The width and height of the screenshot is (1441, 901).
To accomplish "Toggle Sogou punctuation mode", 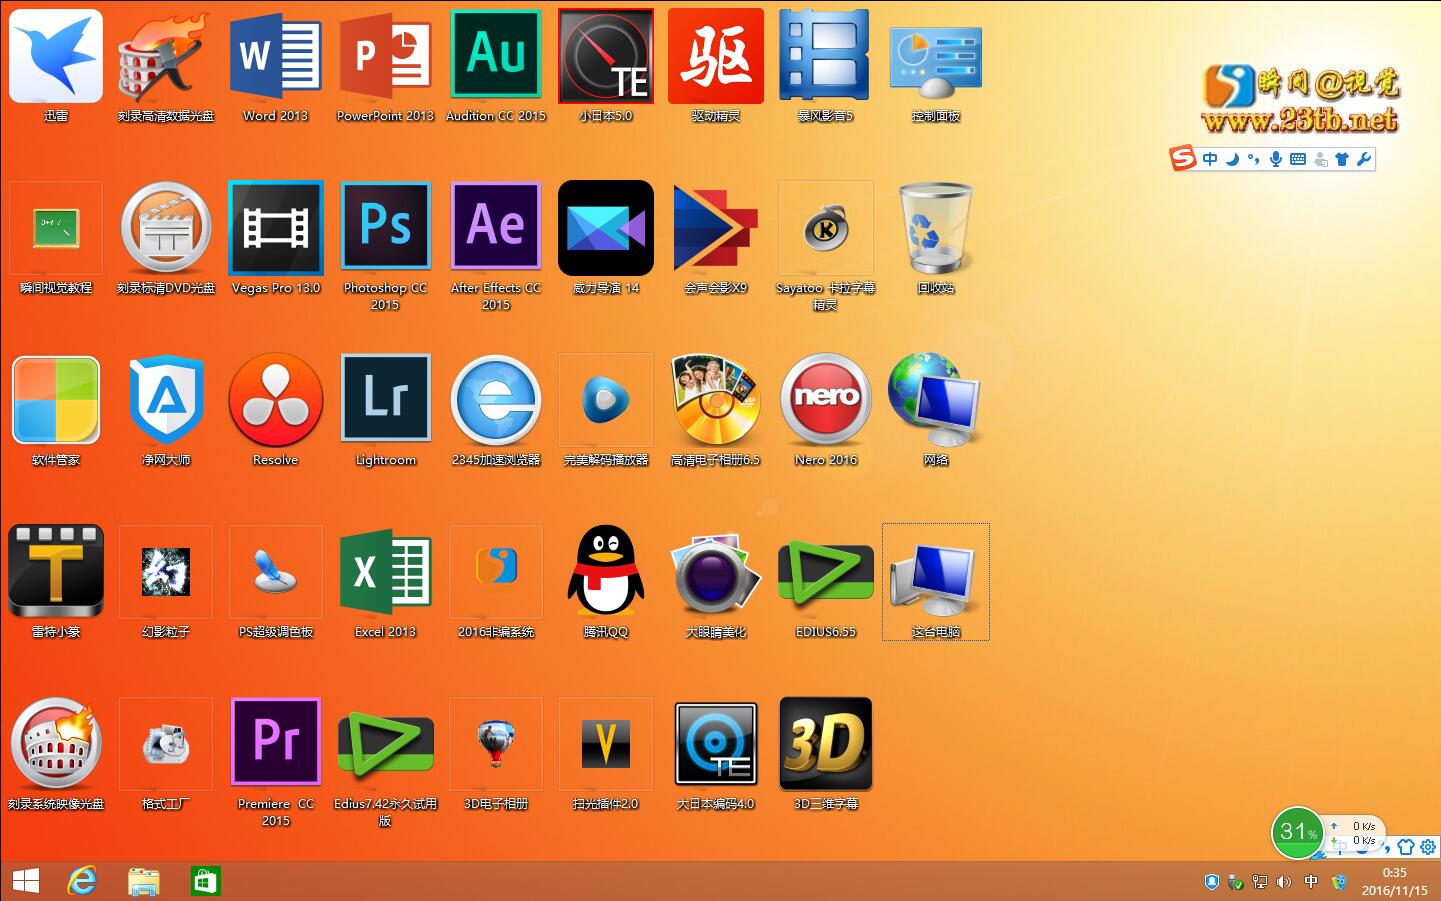I will coord(1254,159).
